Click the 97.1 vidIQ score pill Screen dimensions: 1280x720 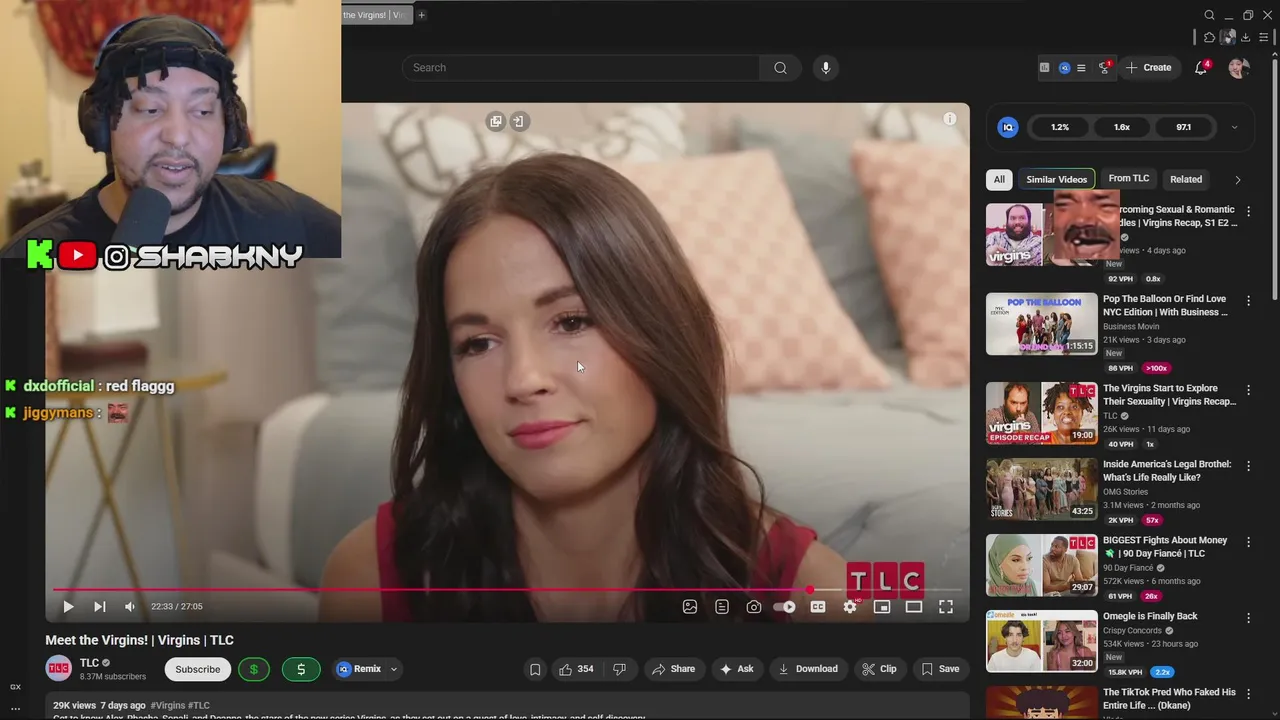[1184, 127]
